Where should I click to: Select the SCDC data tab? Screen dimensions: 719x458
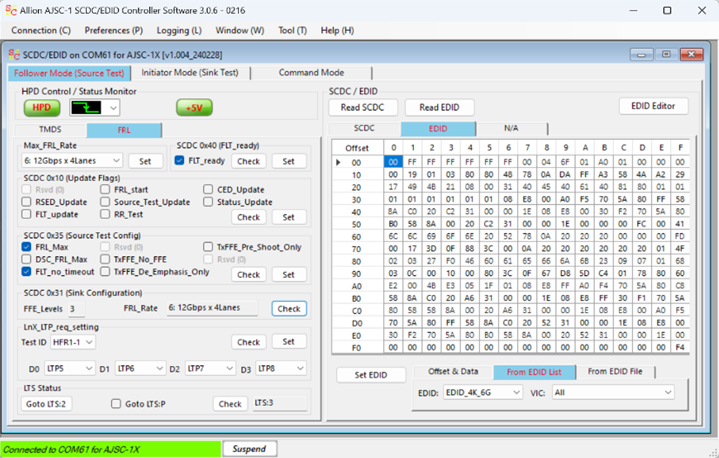click(x=364, y=128)
